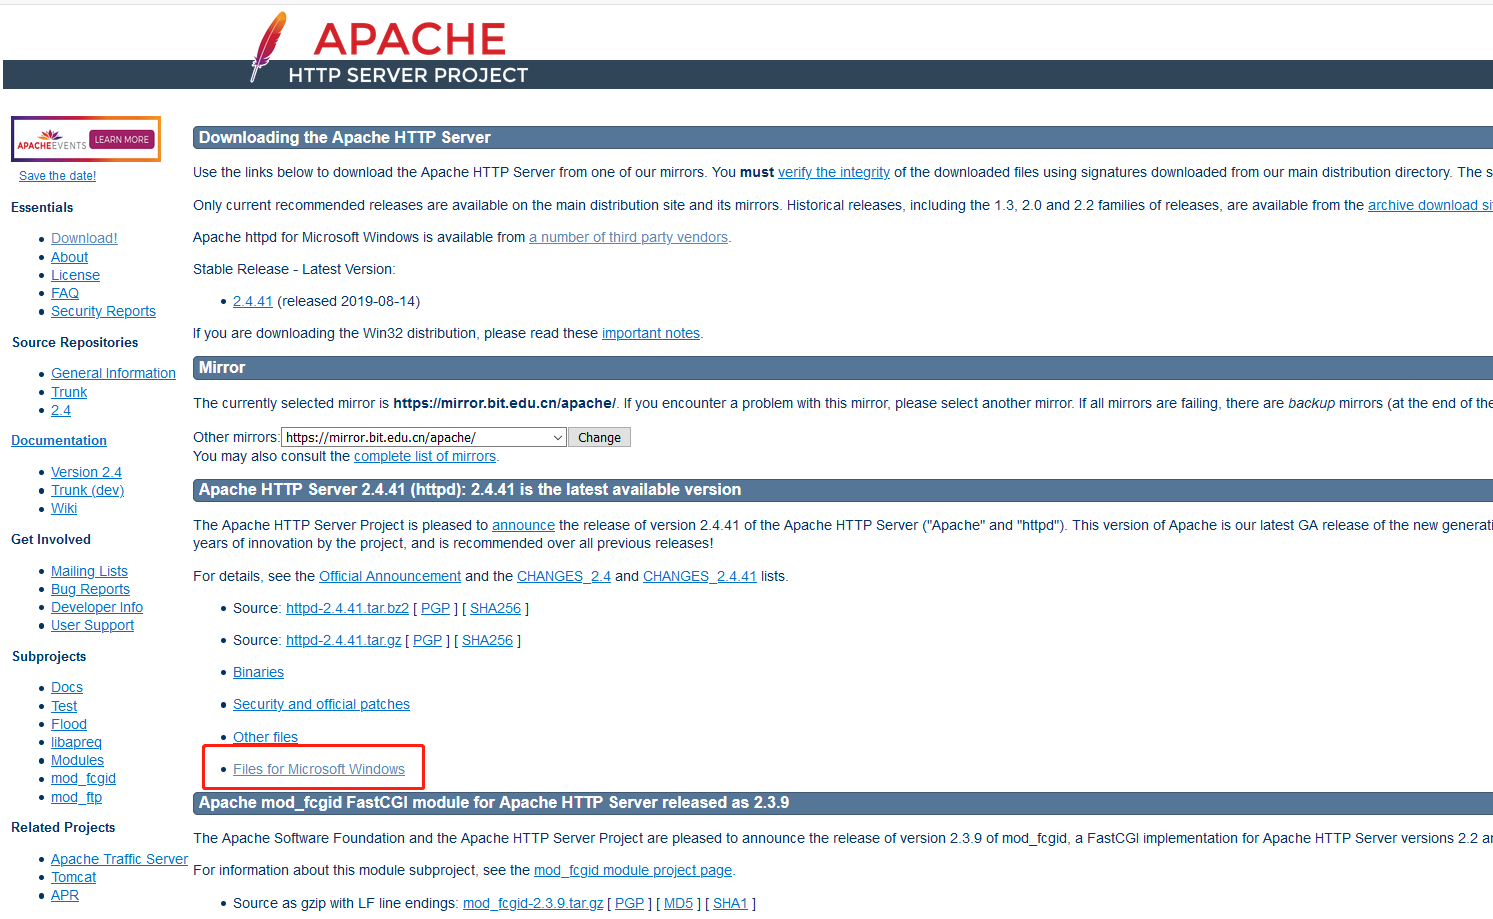Open the Save the date link

[58, 176]
